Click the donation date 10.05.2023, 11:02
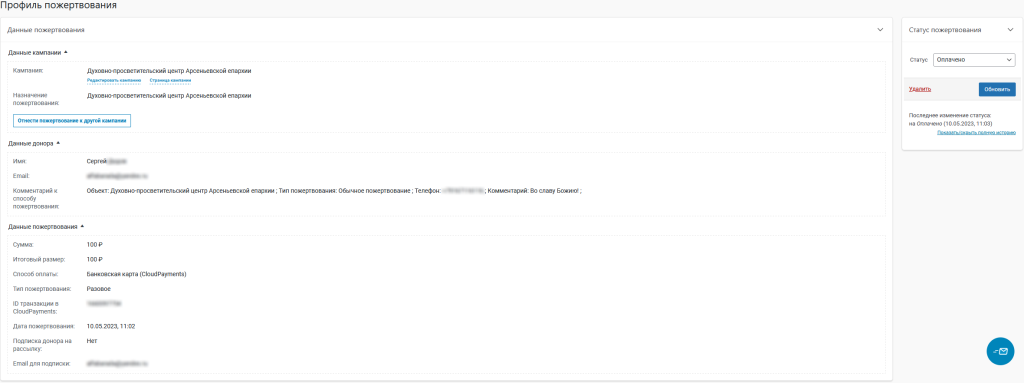 (x=110, y=325)
